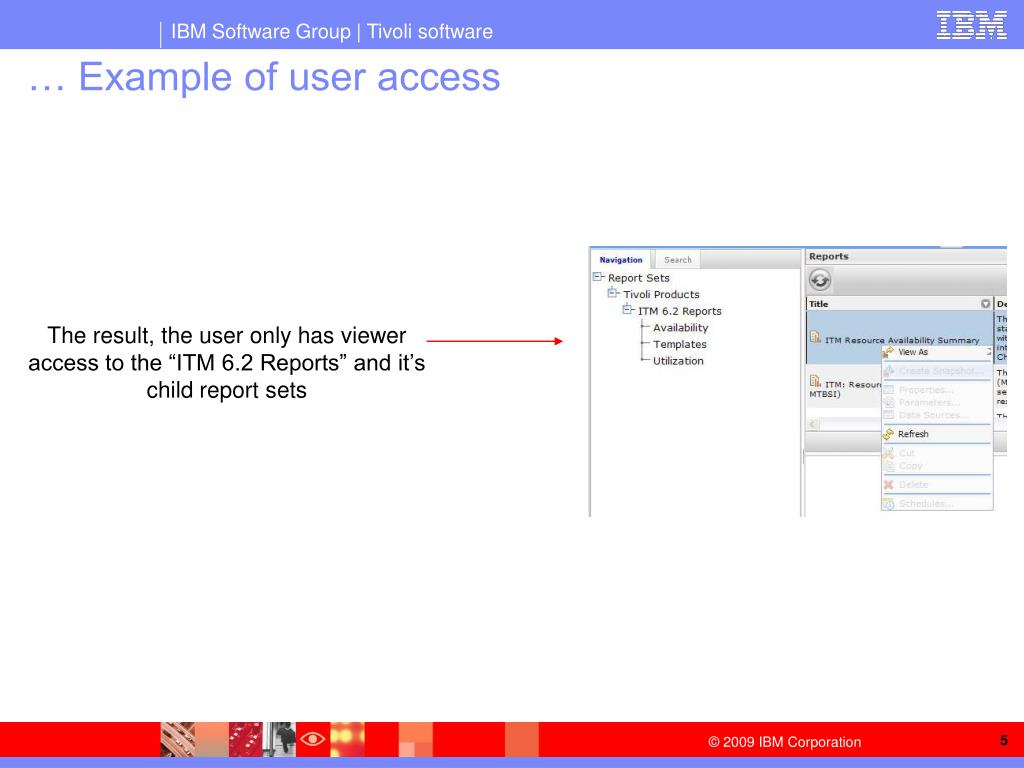
Task: Choose View As from context menu
Action: [937, 352]
